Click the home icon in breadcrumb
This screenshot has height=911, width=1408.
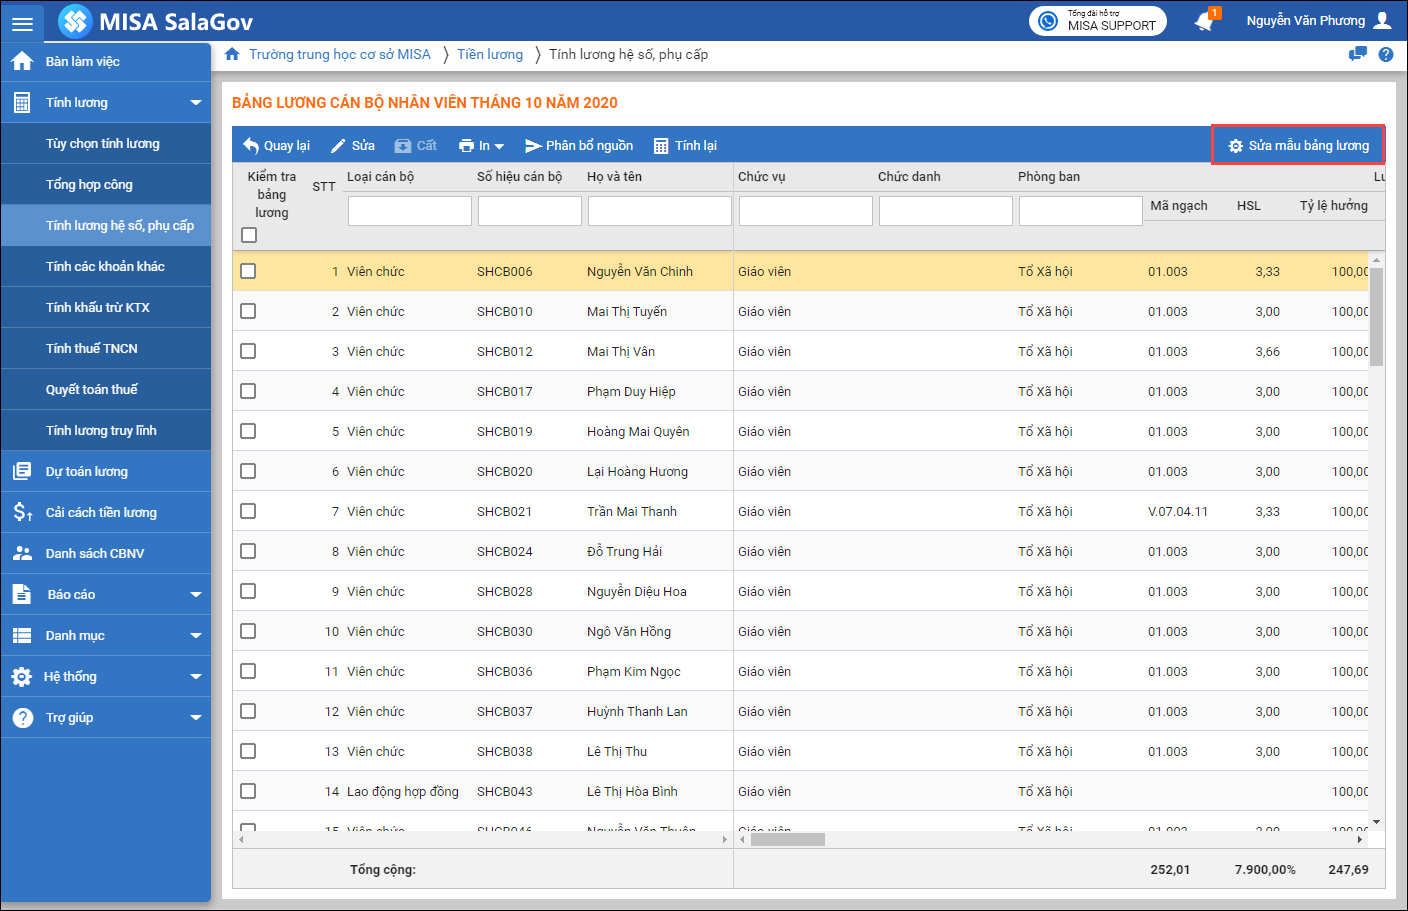[232, 54]
